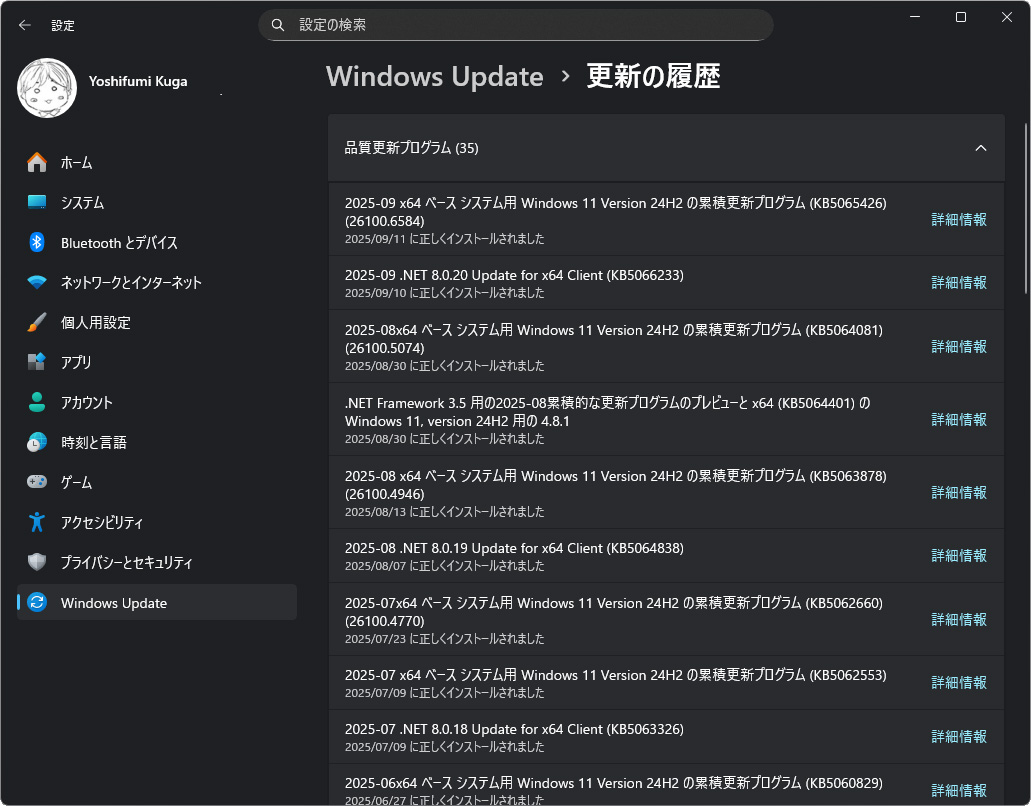Click the Bluetooth とデバイス icon
Viewport: 1031px width, 806px height.
click(37, 242)
